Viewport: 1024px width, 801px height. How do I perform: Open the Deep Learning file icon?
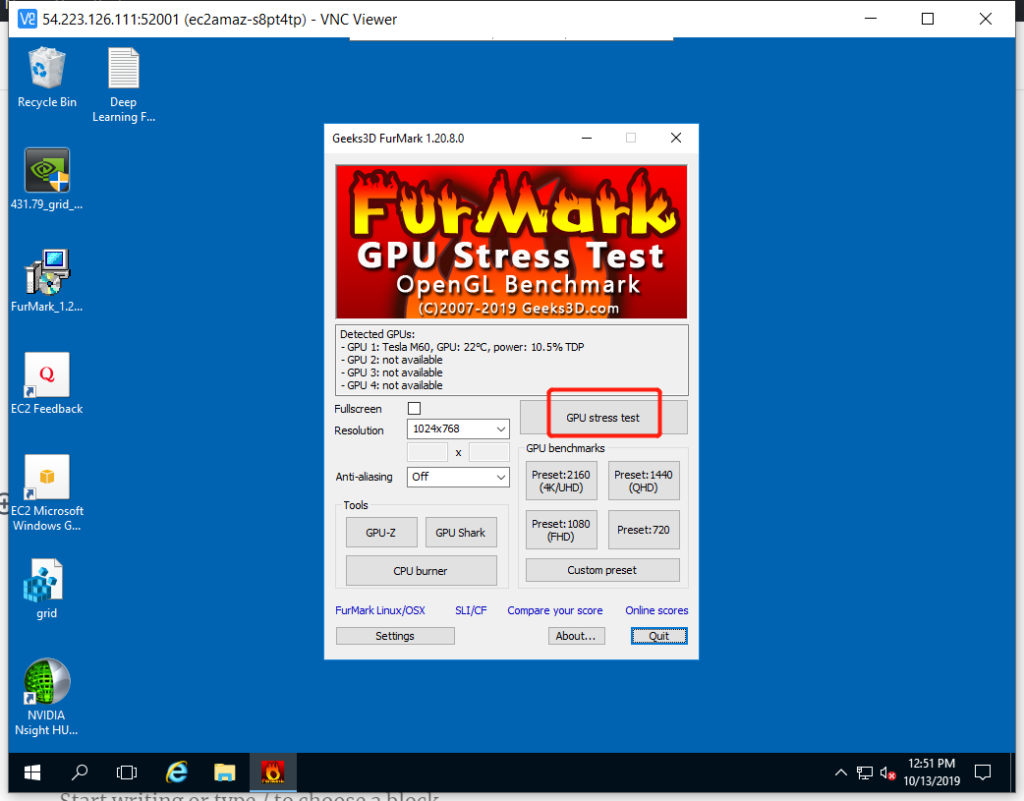pyautogui.click(x=123, y=70)
